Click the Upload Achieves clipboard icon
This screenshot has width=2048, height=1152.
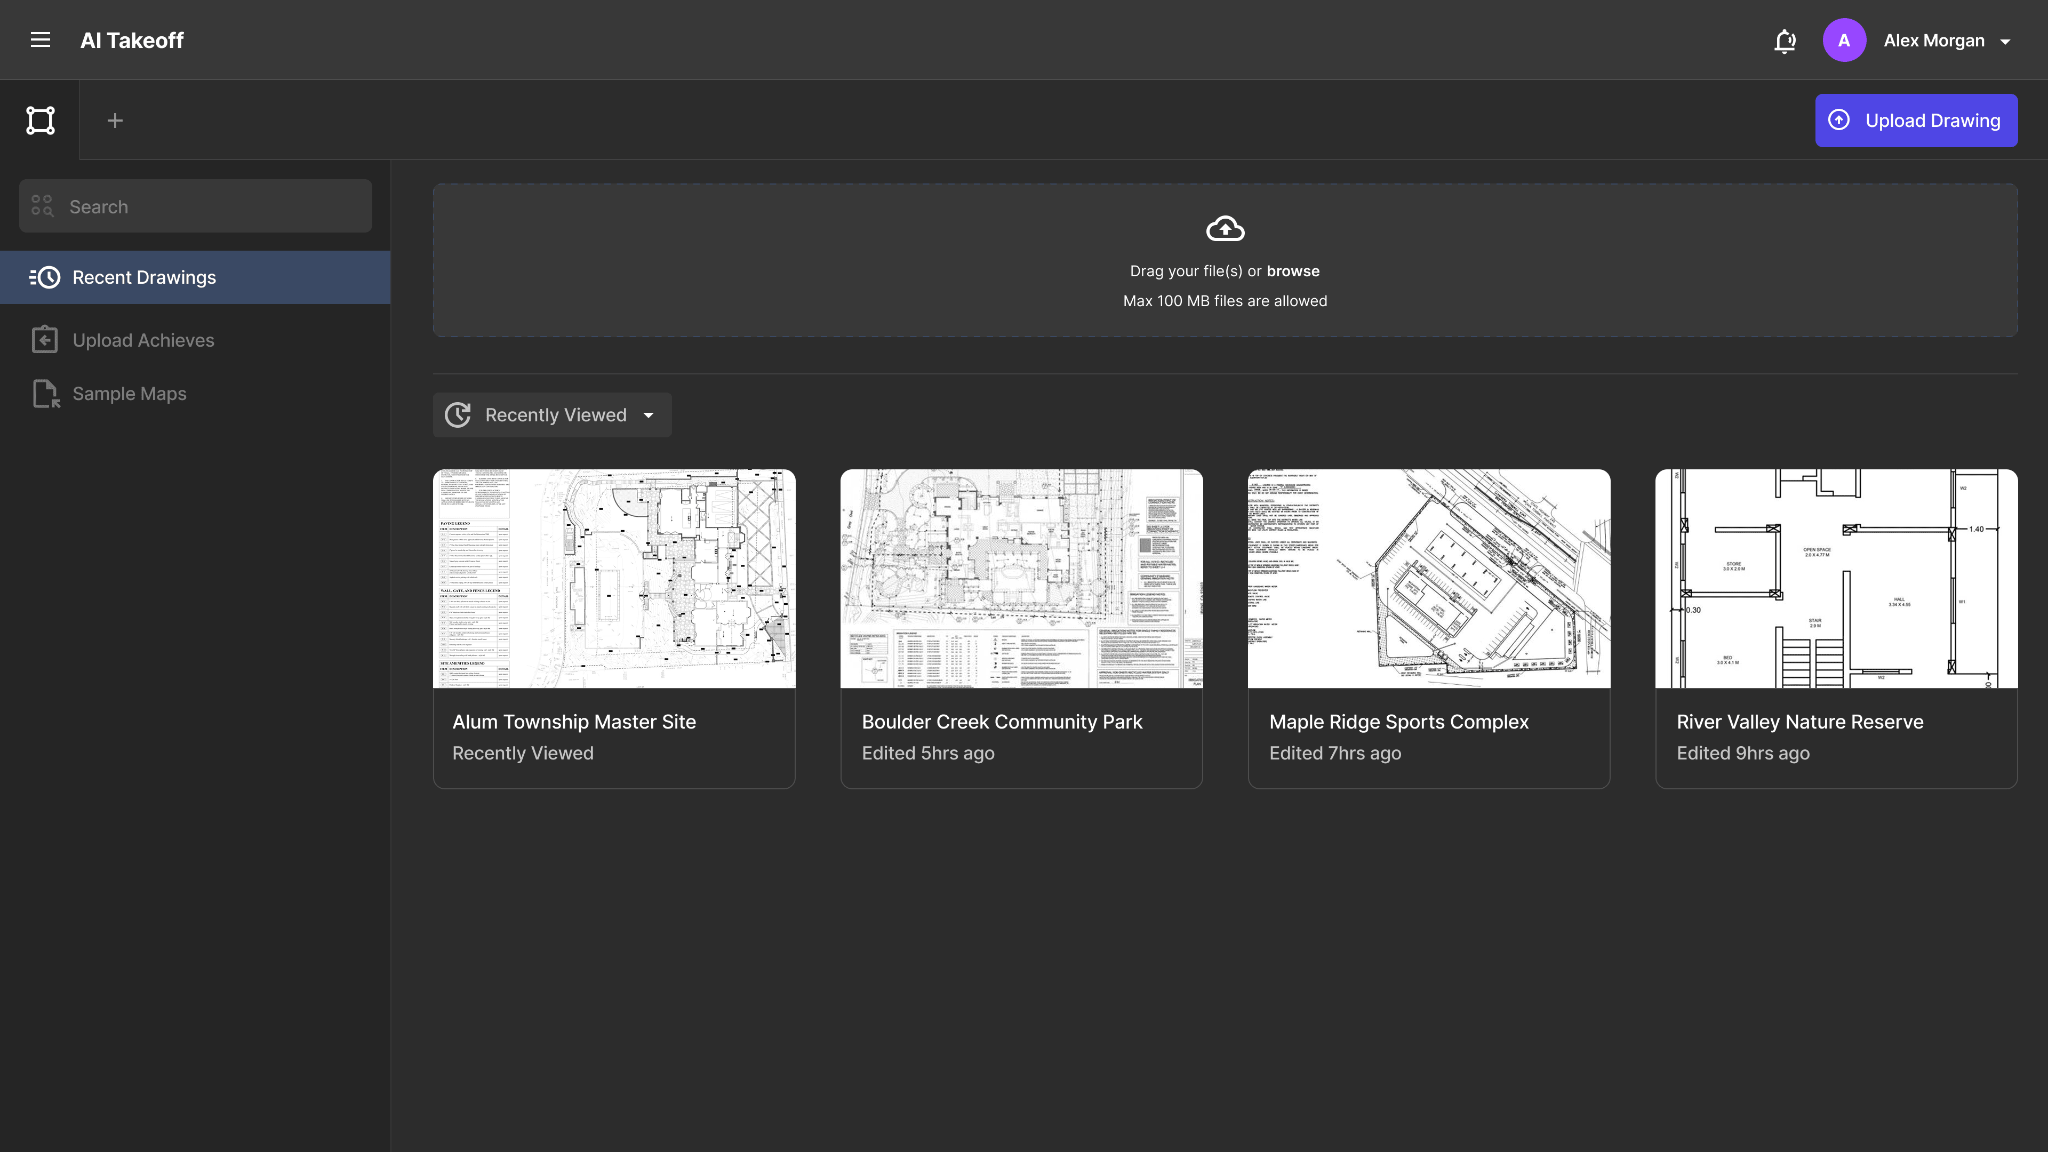[x=45, y=340]
